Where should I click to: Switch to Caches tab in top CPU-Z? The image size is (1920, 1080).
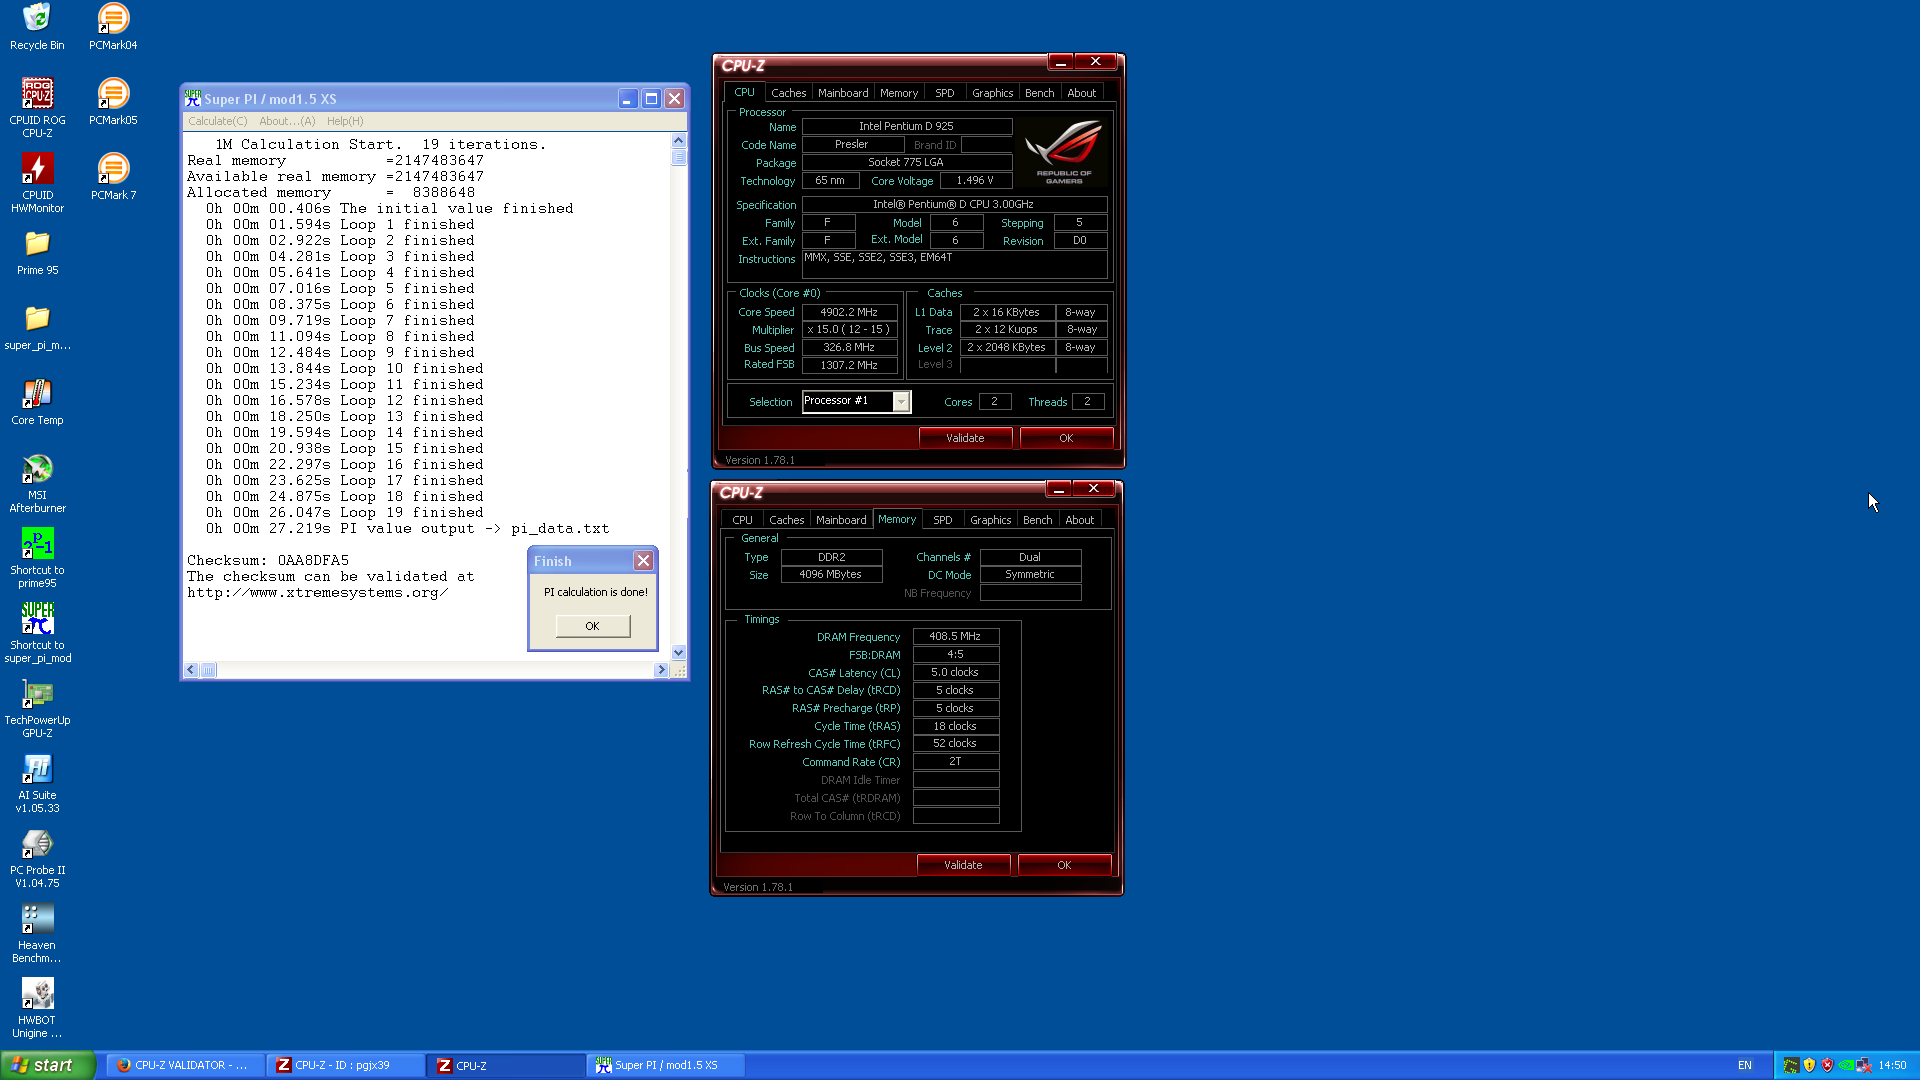coord(788,93)
